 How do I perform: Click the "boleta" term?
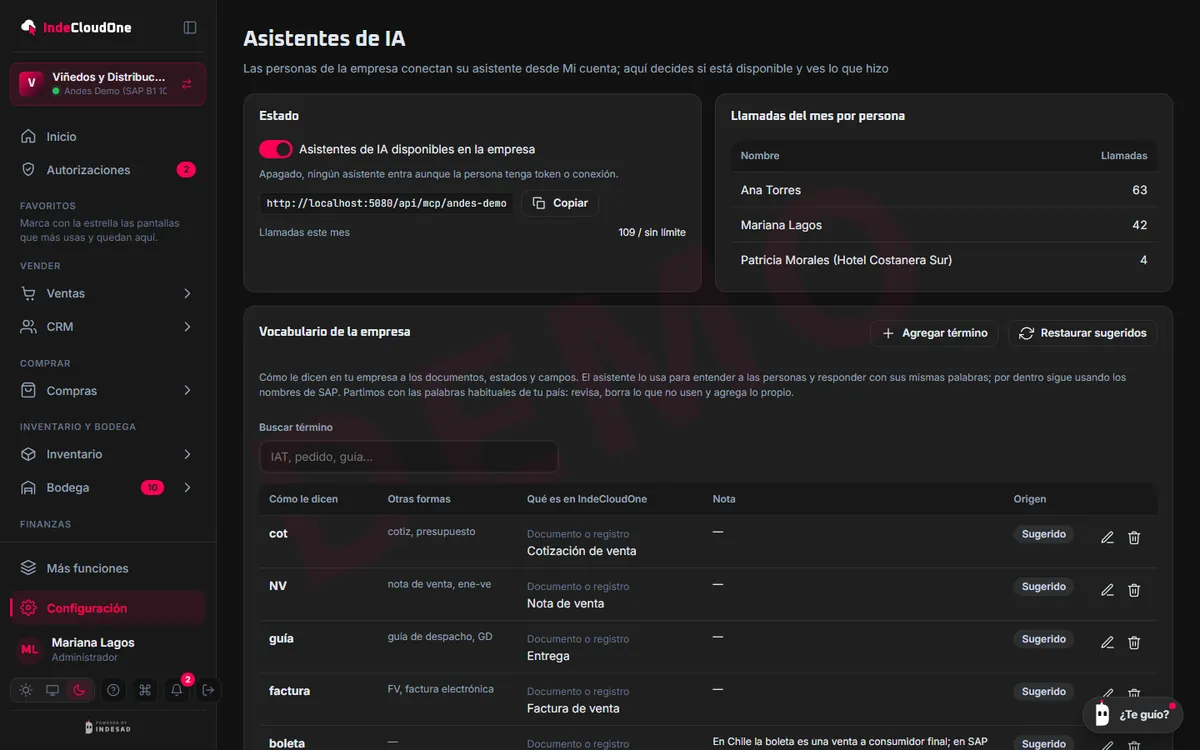click(x=287, y=743)
